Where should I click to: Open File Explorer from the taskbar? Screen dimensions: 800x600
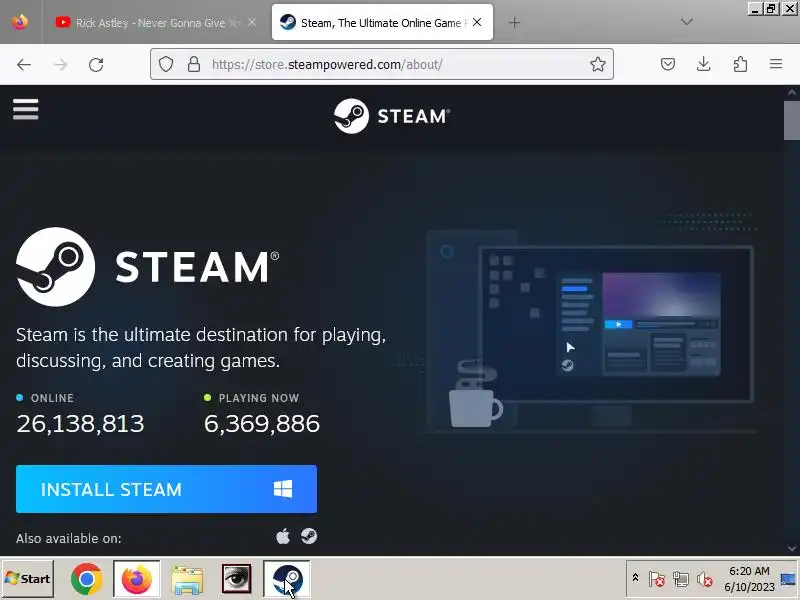(x=187, y=579)
